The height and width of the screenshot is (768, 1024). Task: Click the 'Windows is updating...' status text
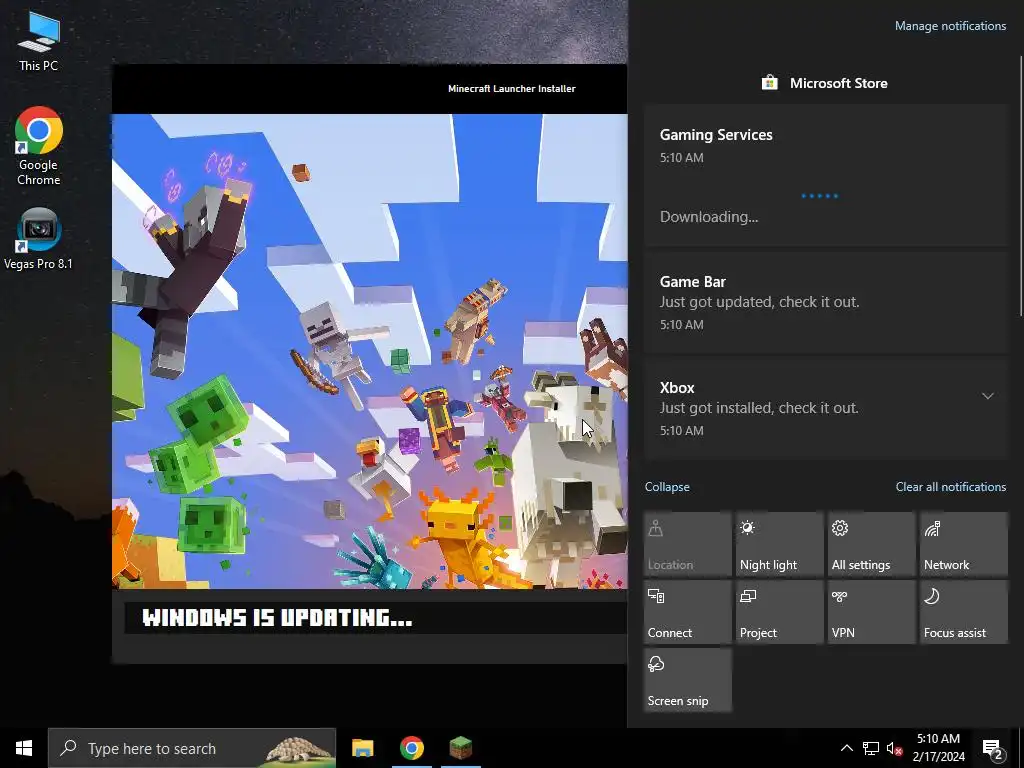[x=278, y=618]
